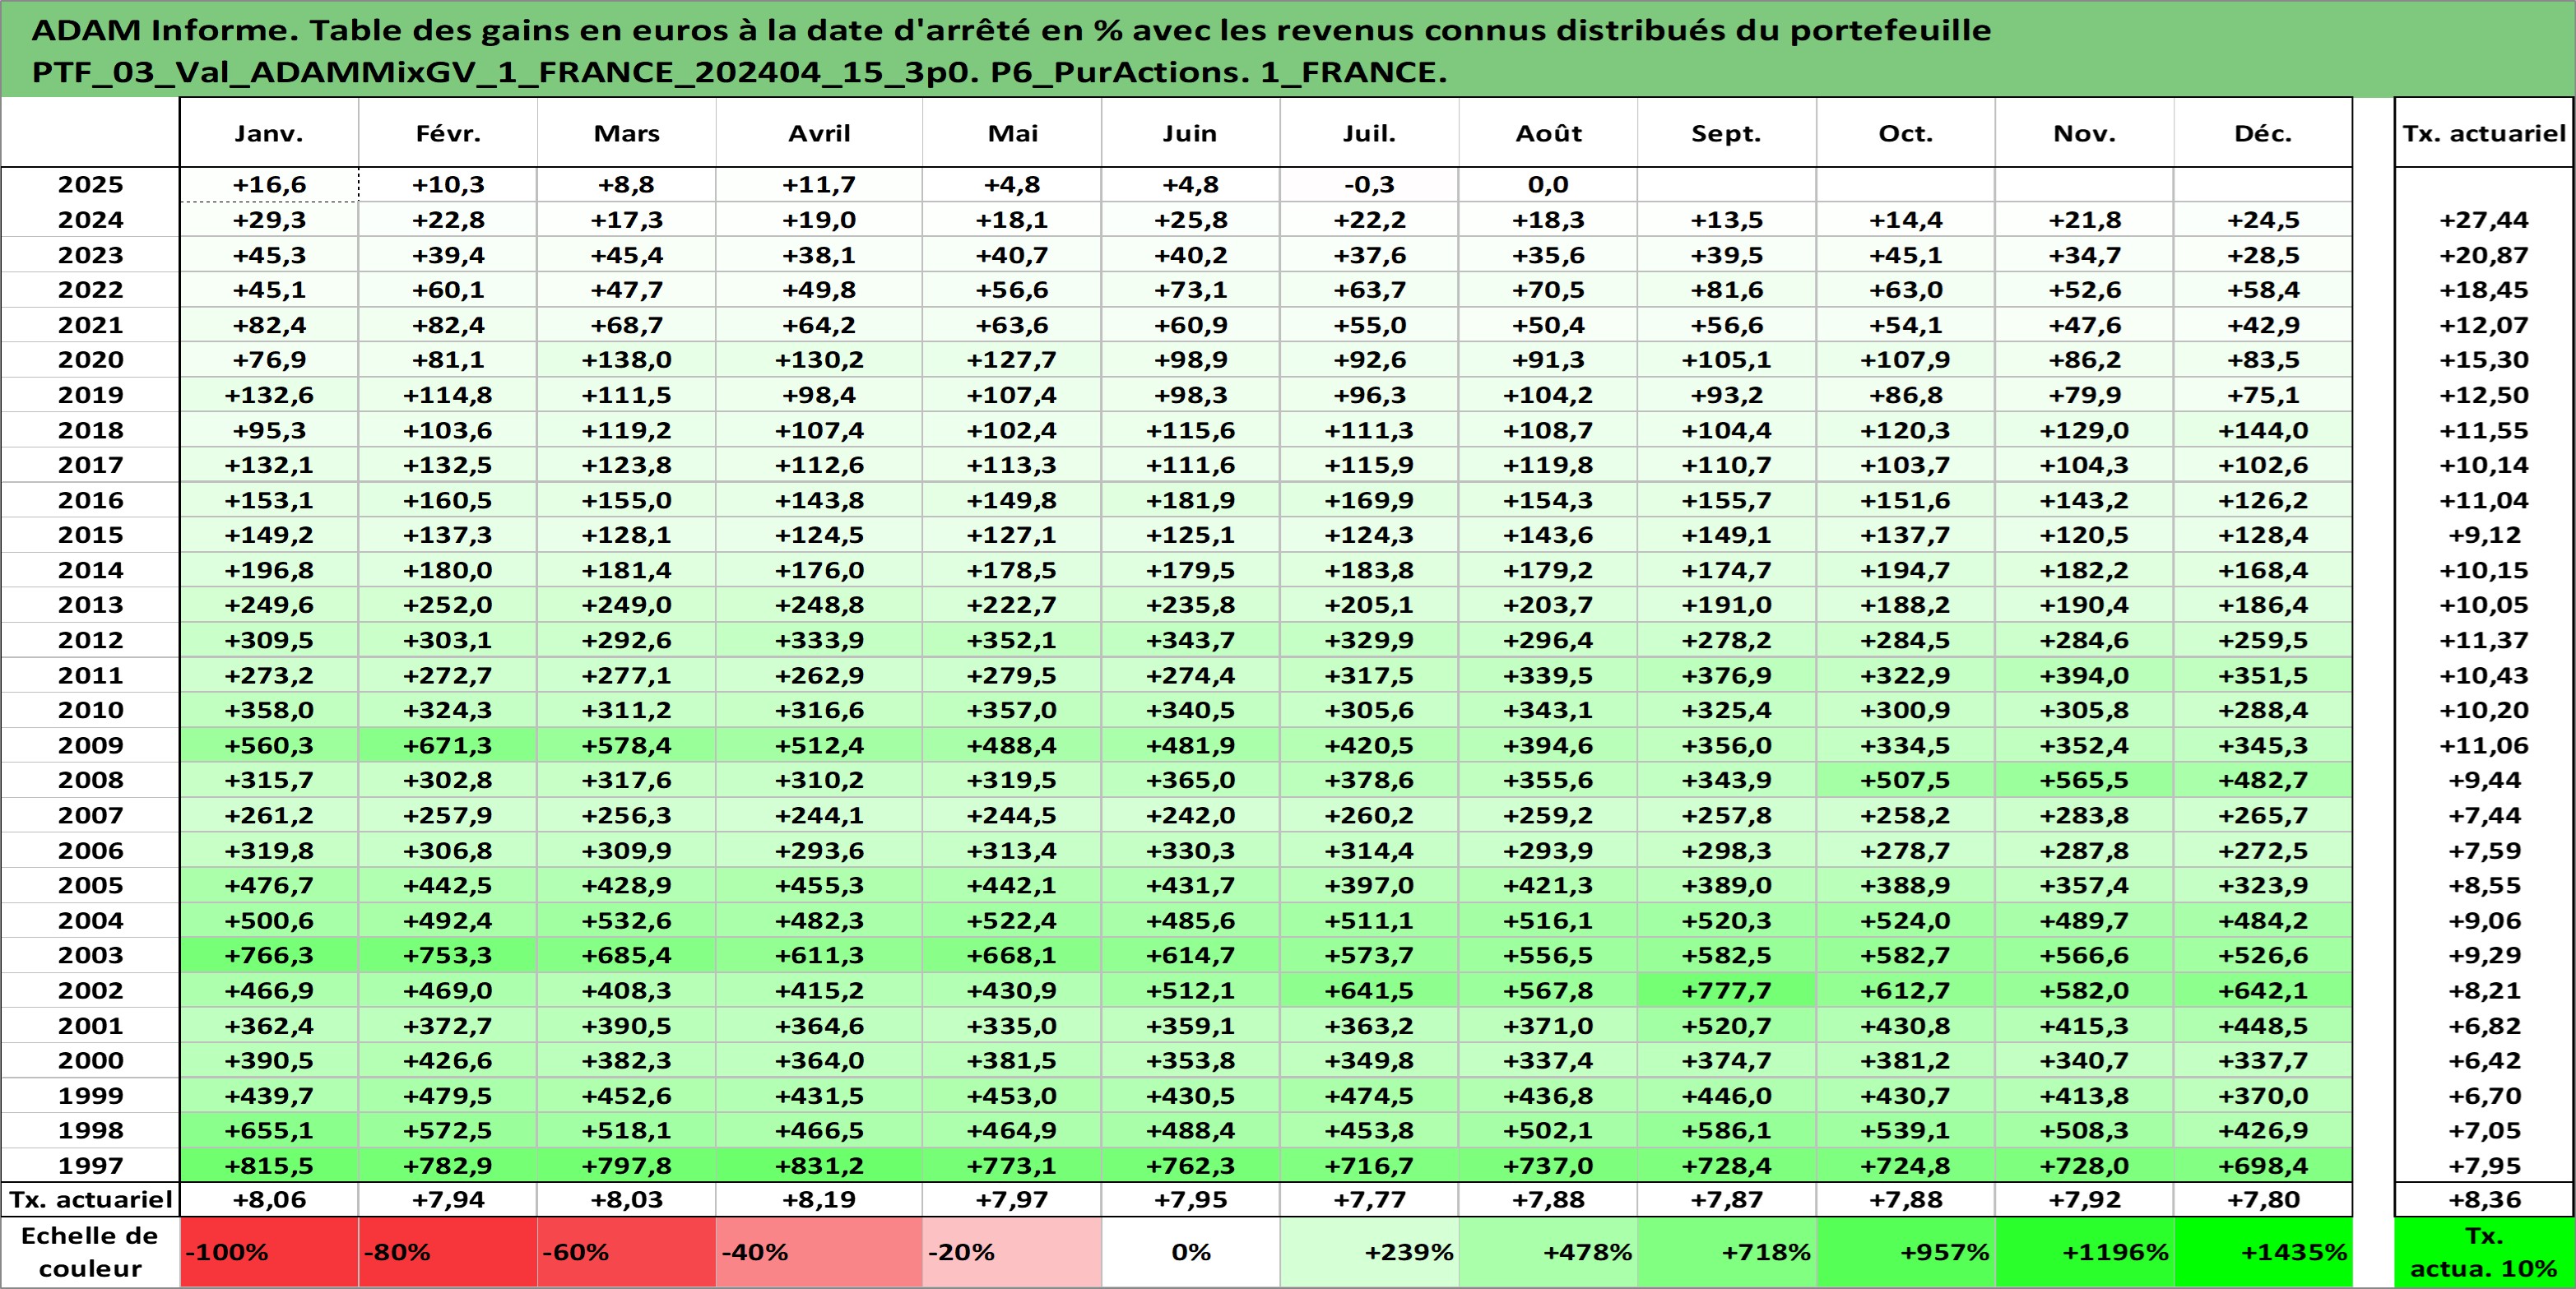
Task: Click the '+239%' light green swatch
Action: coord(1369,1252)
